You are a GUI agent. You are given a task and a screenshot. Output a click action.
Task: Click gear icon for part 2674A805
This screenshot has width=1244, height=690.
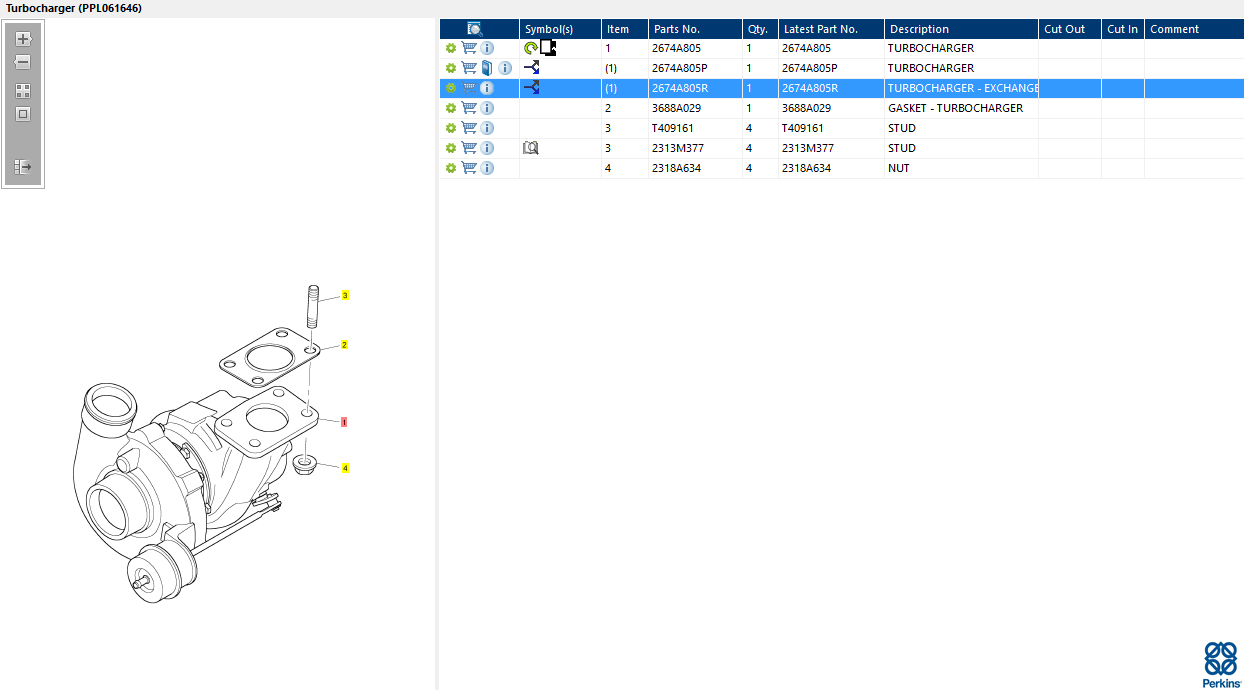[451, 48]
